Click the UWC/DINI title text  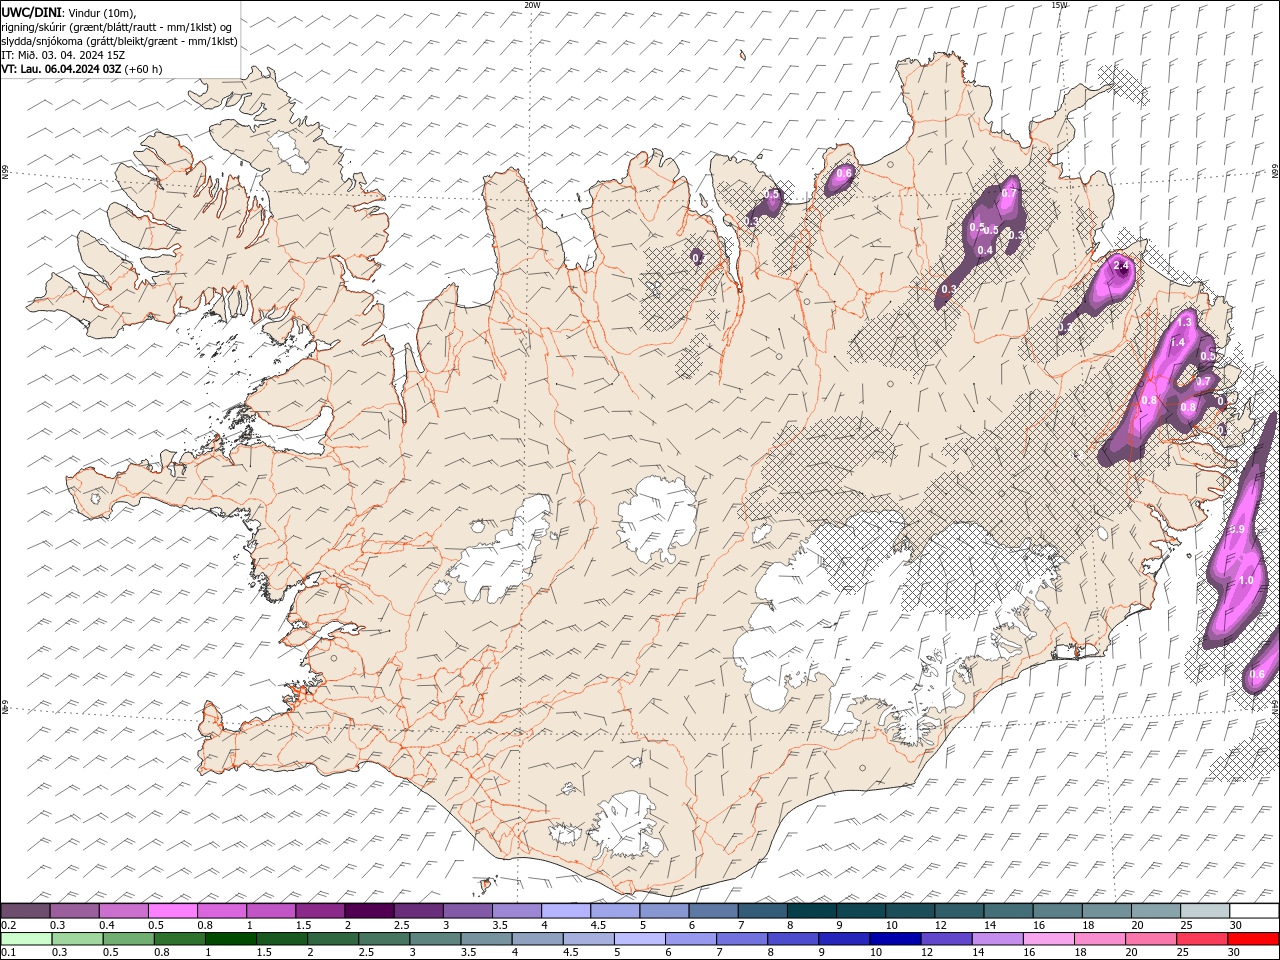click(x=31, y=12)
